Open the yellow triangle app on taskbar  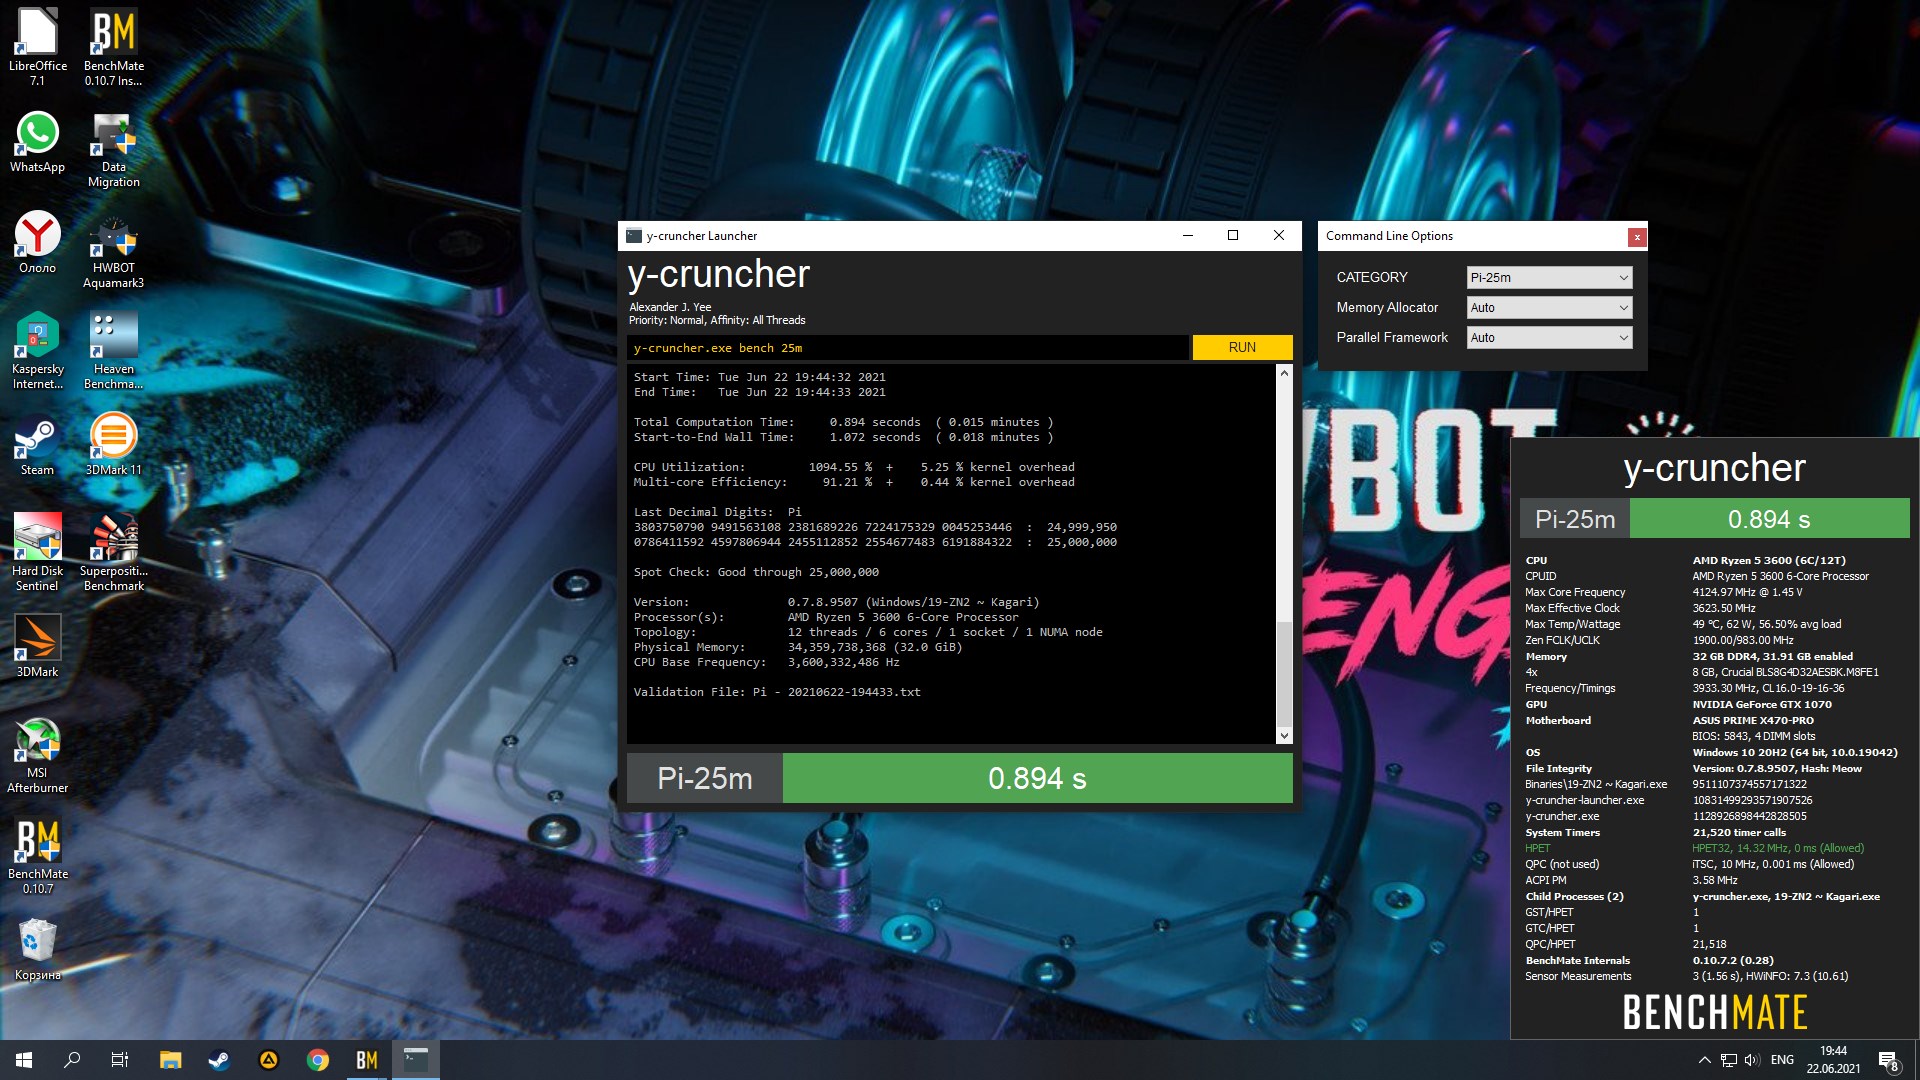269,1060
